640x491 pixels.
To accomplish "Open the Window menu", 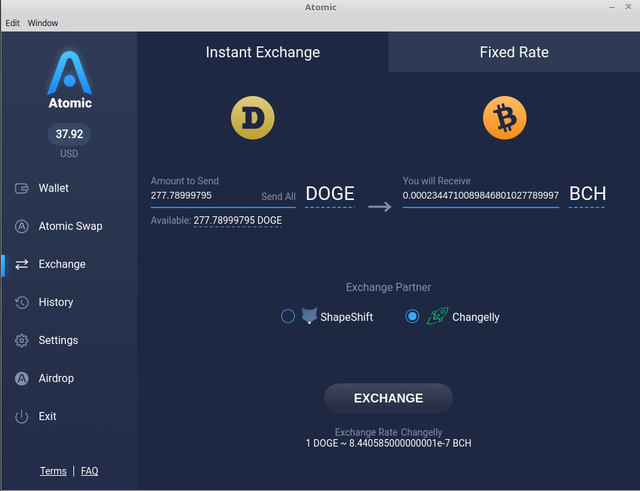I will 43,23.
